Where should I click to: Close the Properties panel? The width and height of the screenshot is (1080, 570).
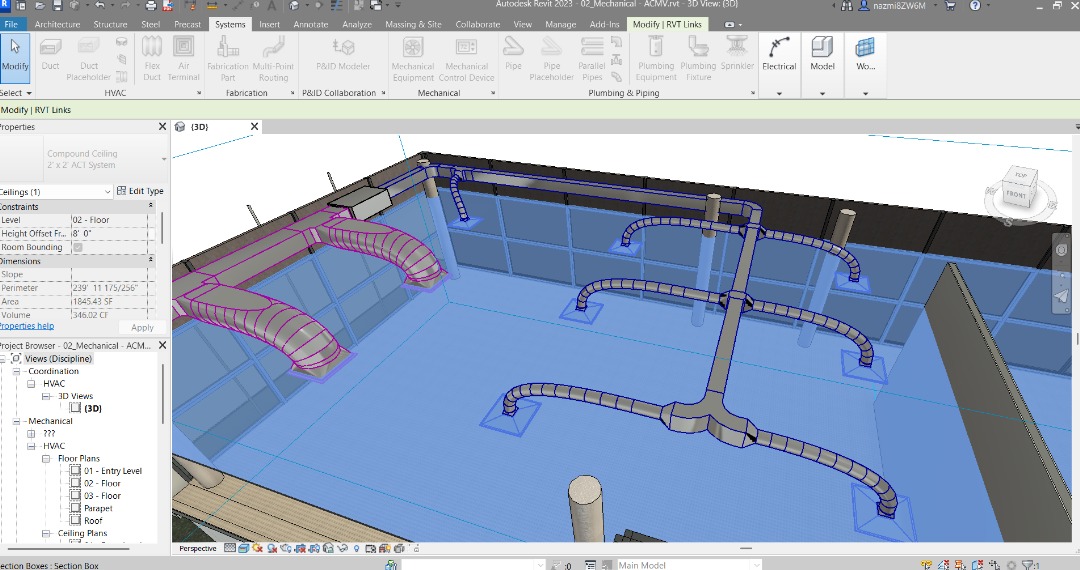pyautogui.click(x=163, y=127)
